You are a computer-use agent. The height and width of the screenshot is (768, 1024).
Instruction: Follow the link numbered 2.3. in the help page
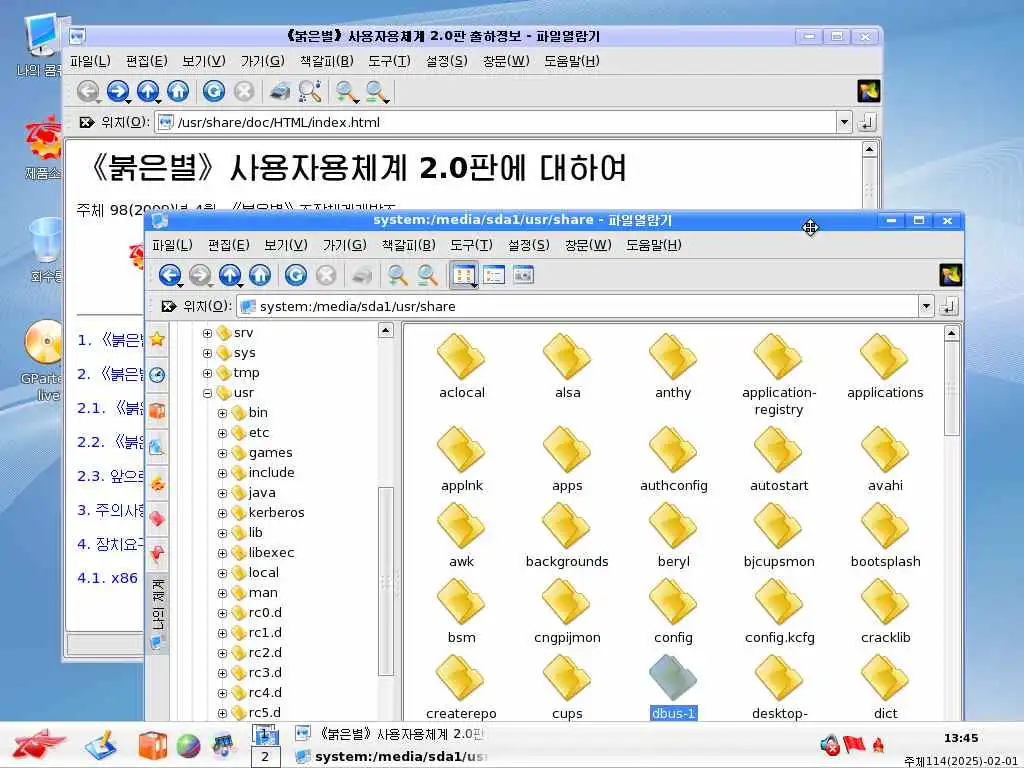point(110,476)
